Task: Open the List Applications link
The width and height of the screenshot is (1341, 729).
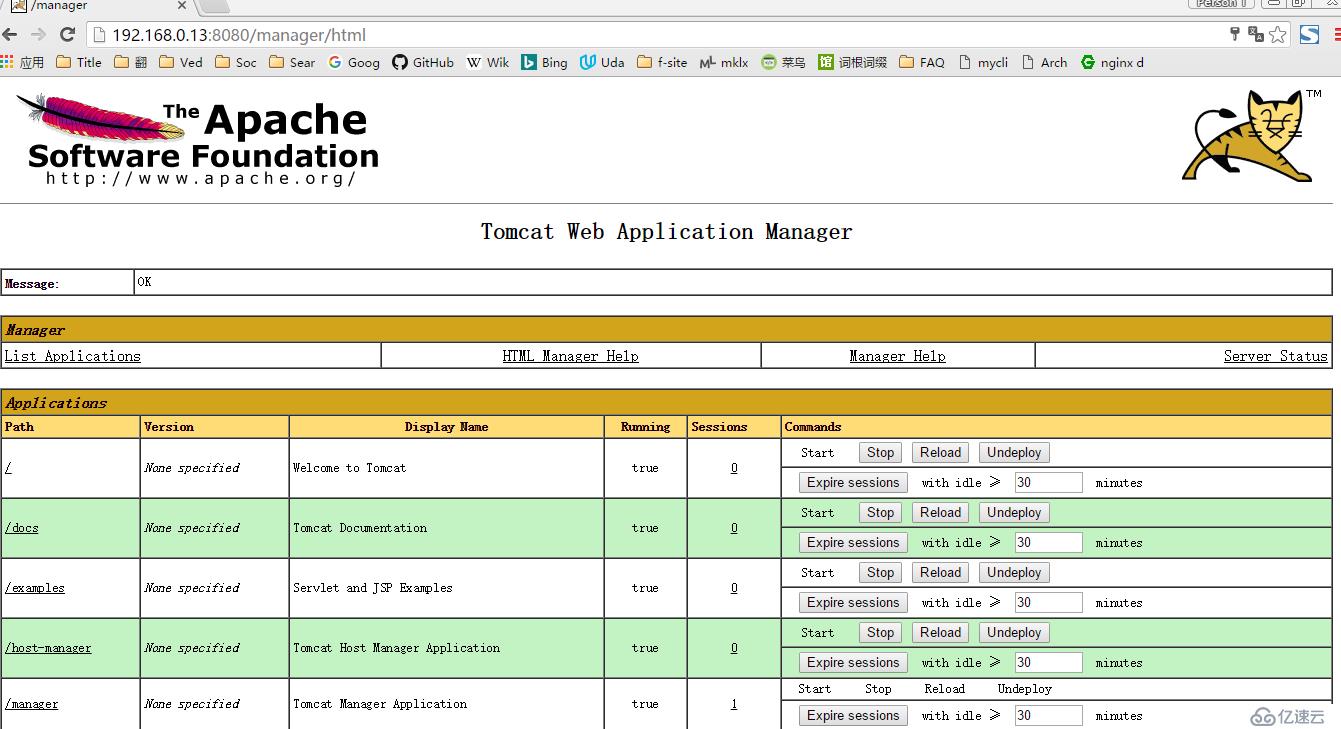Action: point(72,356)
